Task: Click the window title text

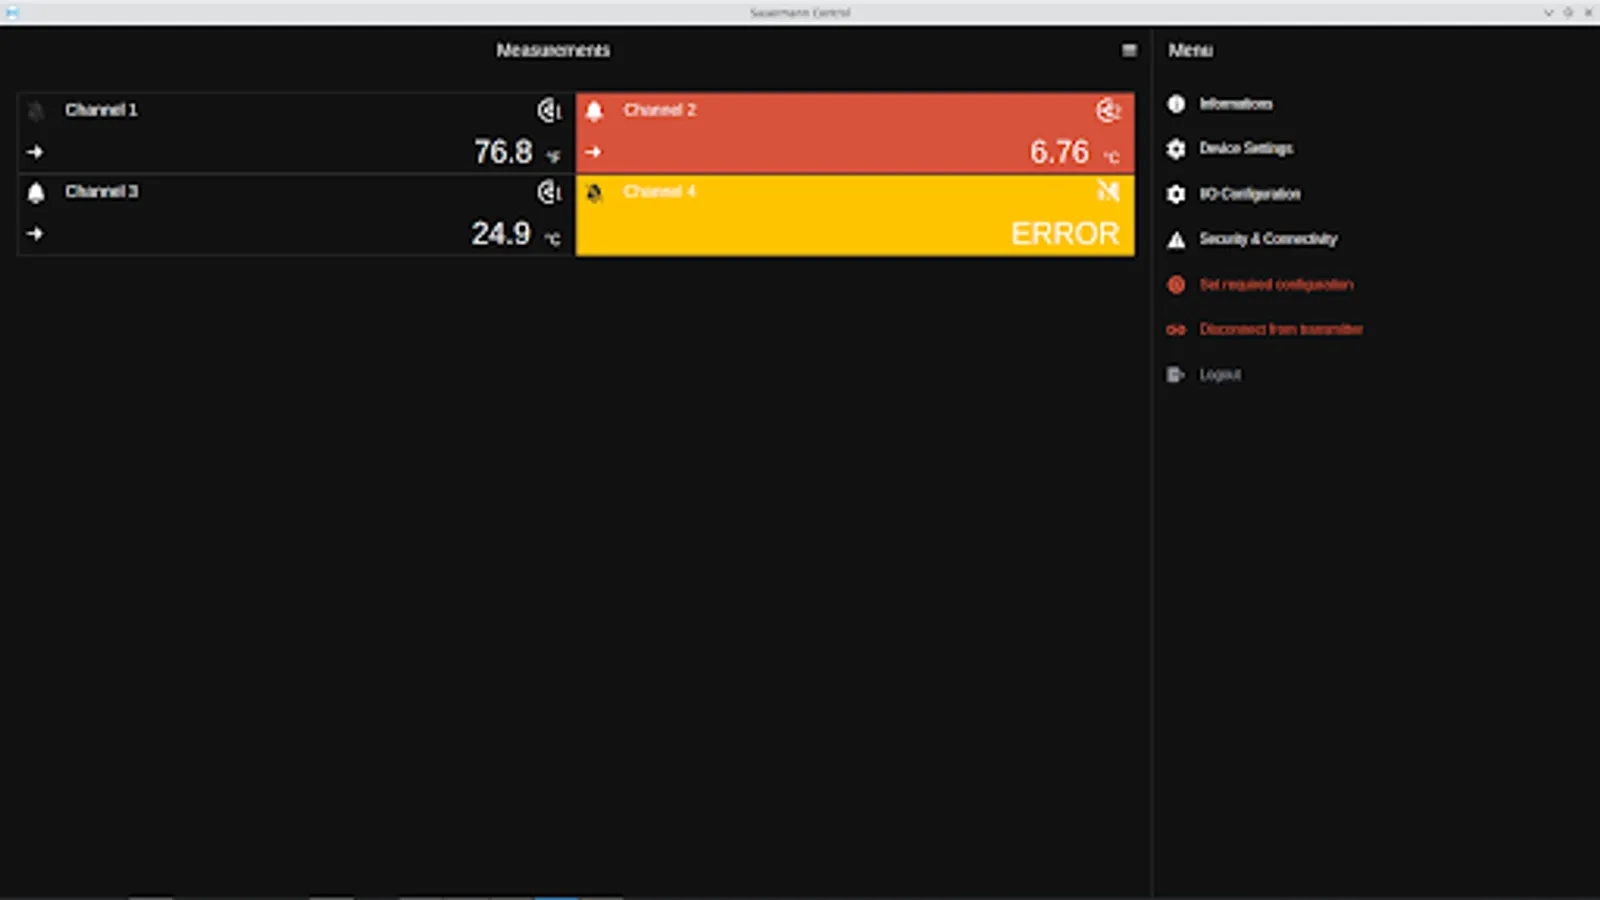Action: tap(800, 13)
